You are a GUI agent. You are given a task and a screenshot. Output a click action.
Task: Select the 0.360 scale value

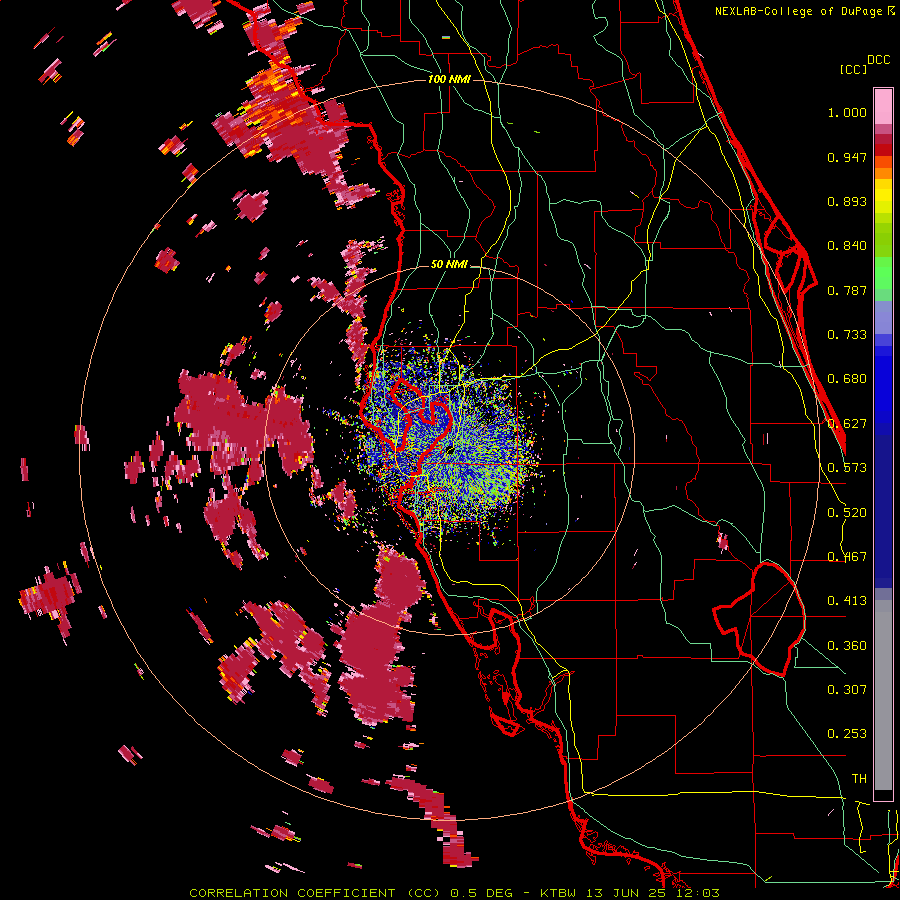click(x=847, y=646)
